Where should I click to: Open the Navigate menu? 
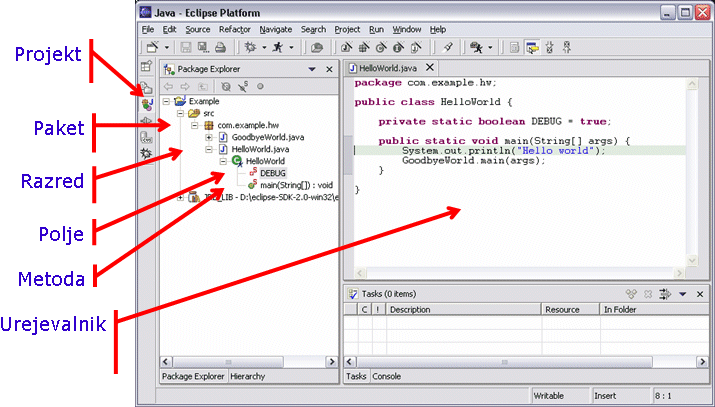(x=276, y=30)
